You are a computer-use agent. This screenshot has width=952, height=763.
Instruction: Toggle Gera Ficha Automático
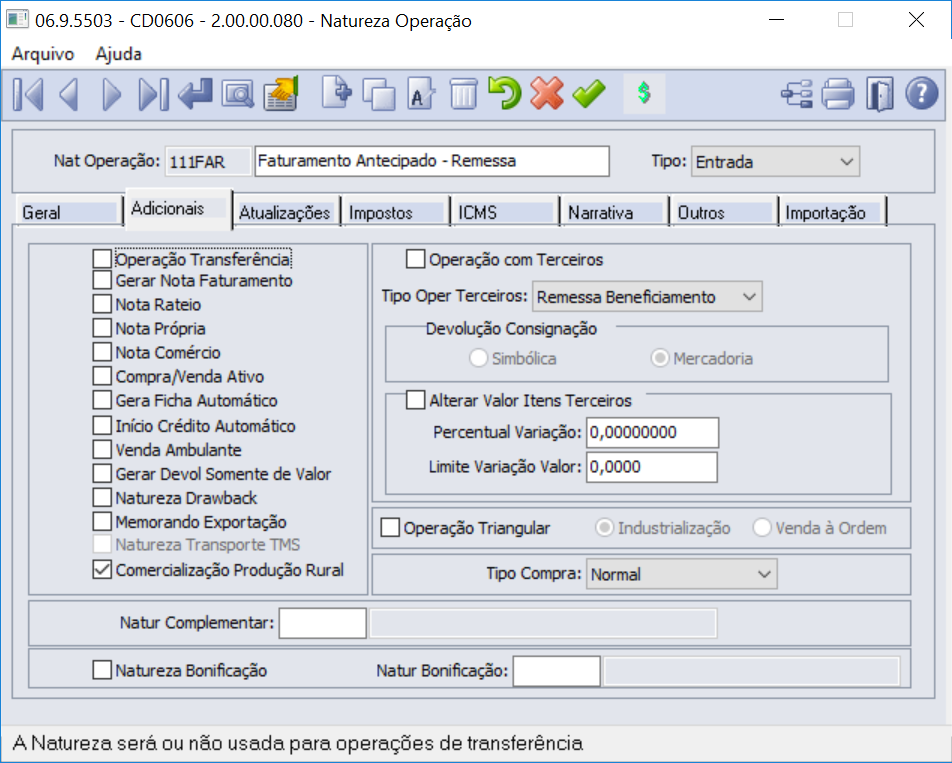tap(102, 401)
